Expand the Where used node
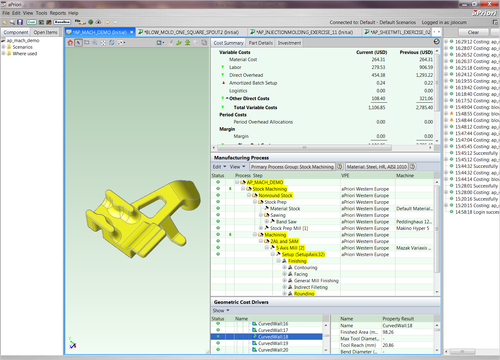 [x=4, y=53]
